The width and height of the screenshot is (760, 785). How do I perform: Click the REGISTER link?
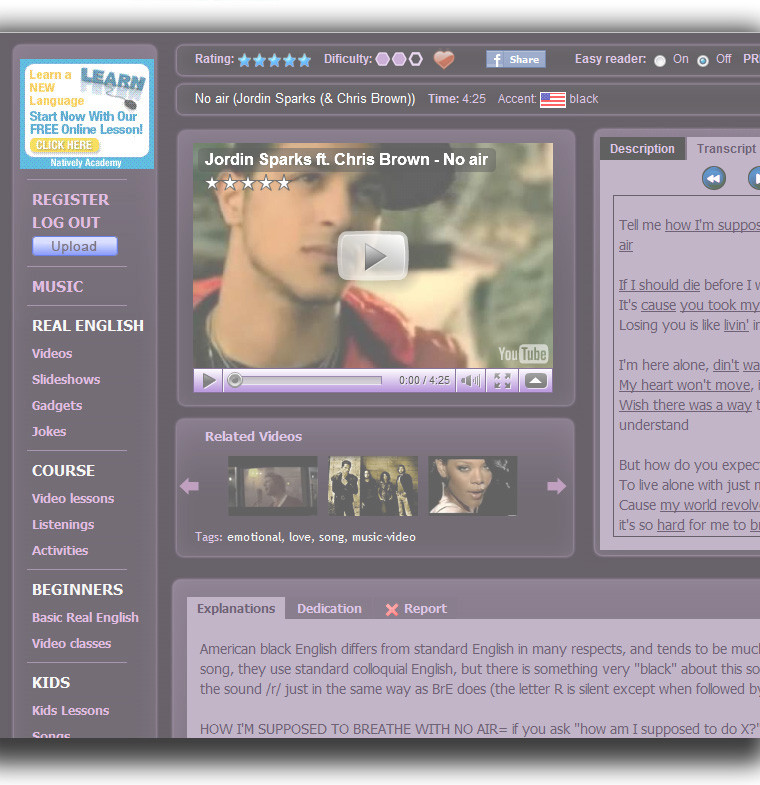(71, 200)
